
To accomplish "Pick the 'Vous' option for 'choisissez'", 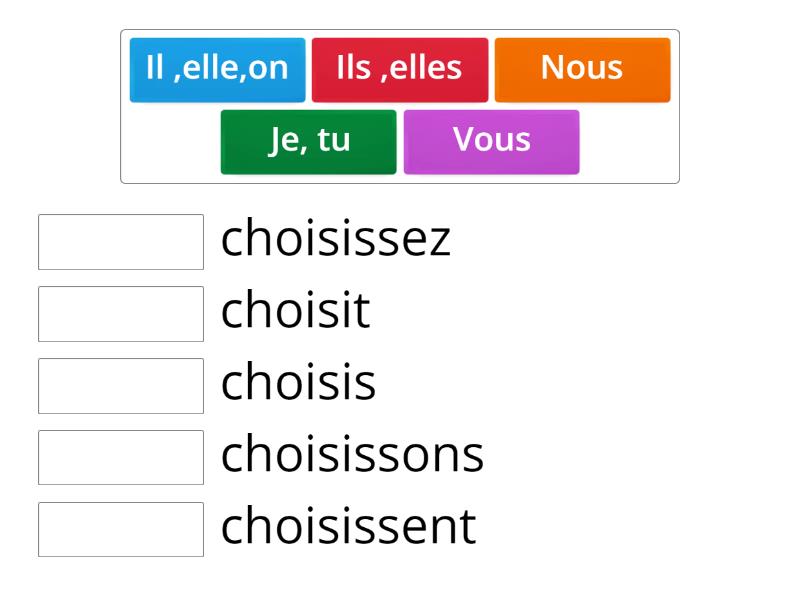I will (492, 140).
